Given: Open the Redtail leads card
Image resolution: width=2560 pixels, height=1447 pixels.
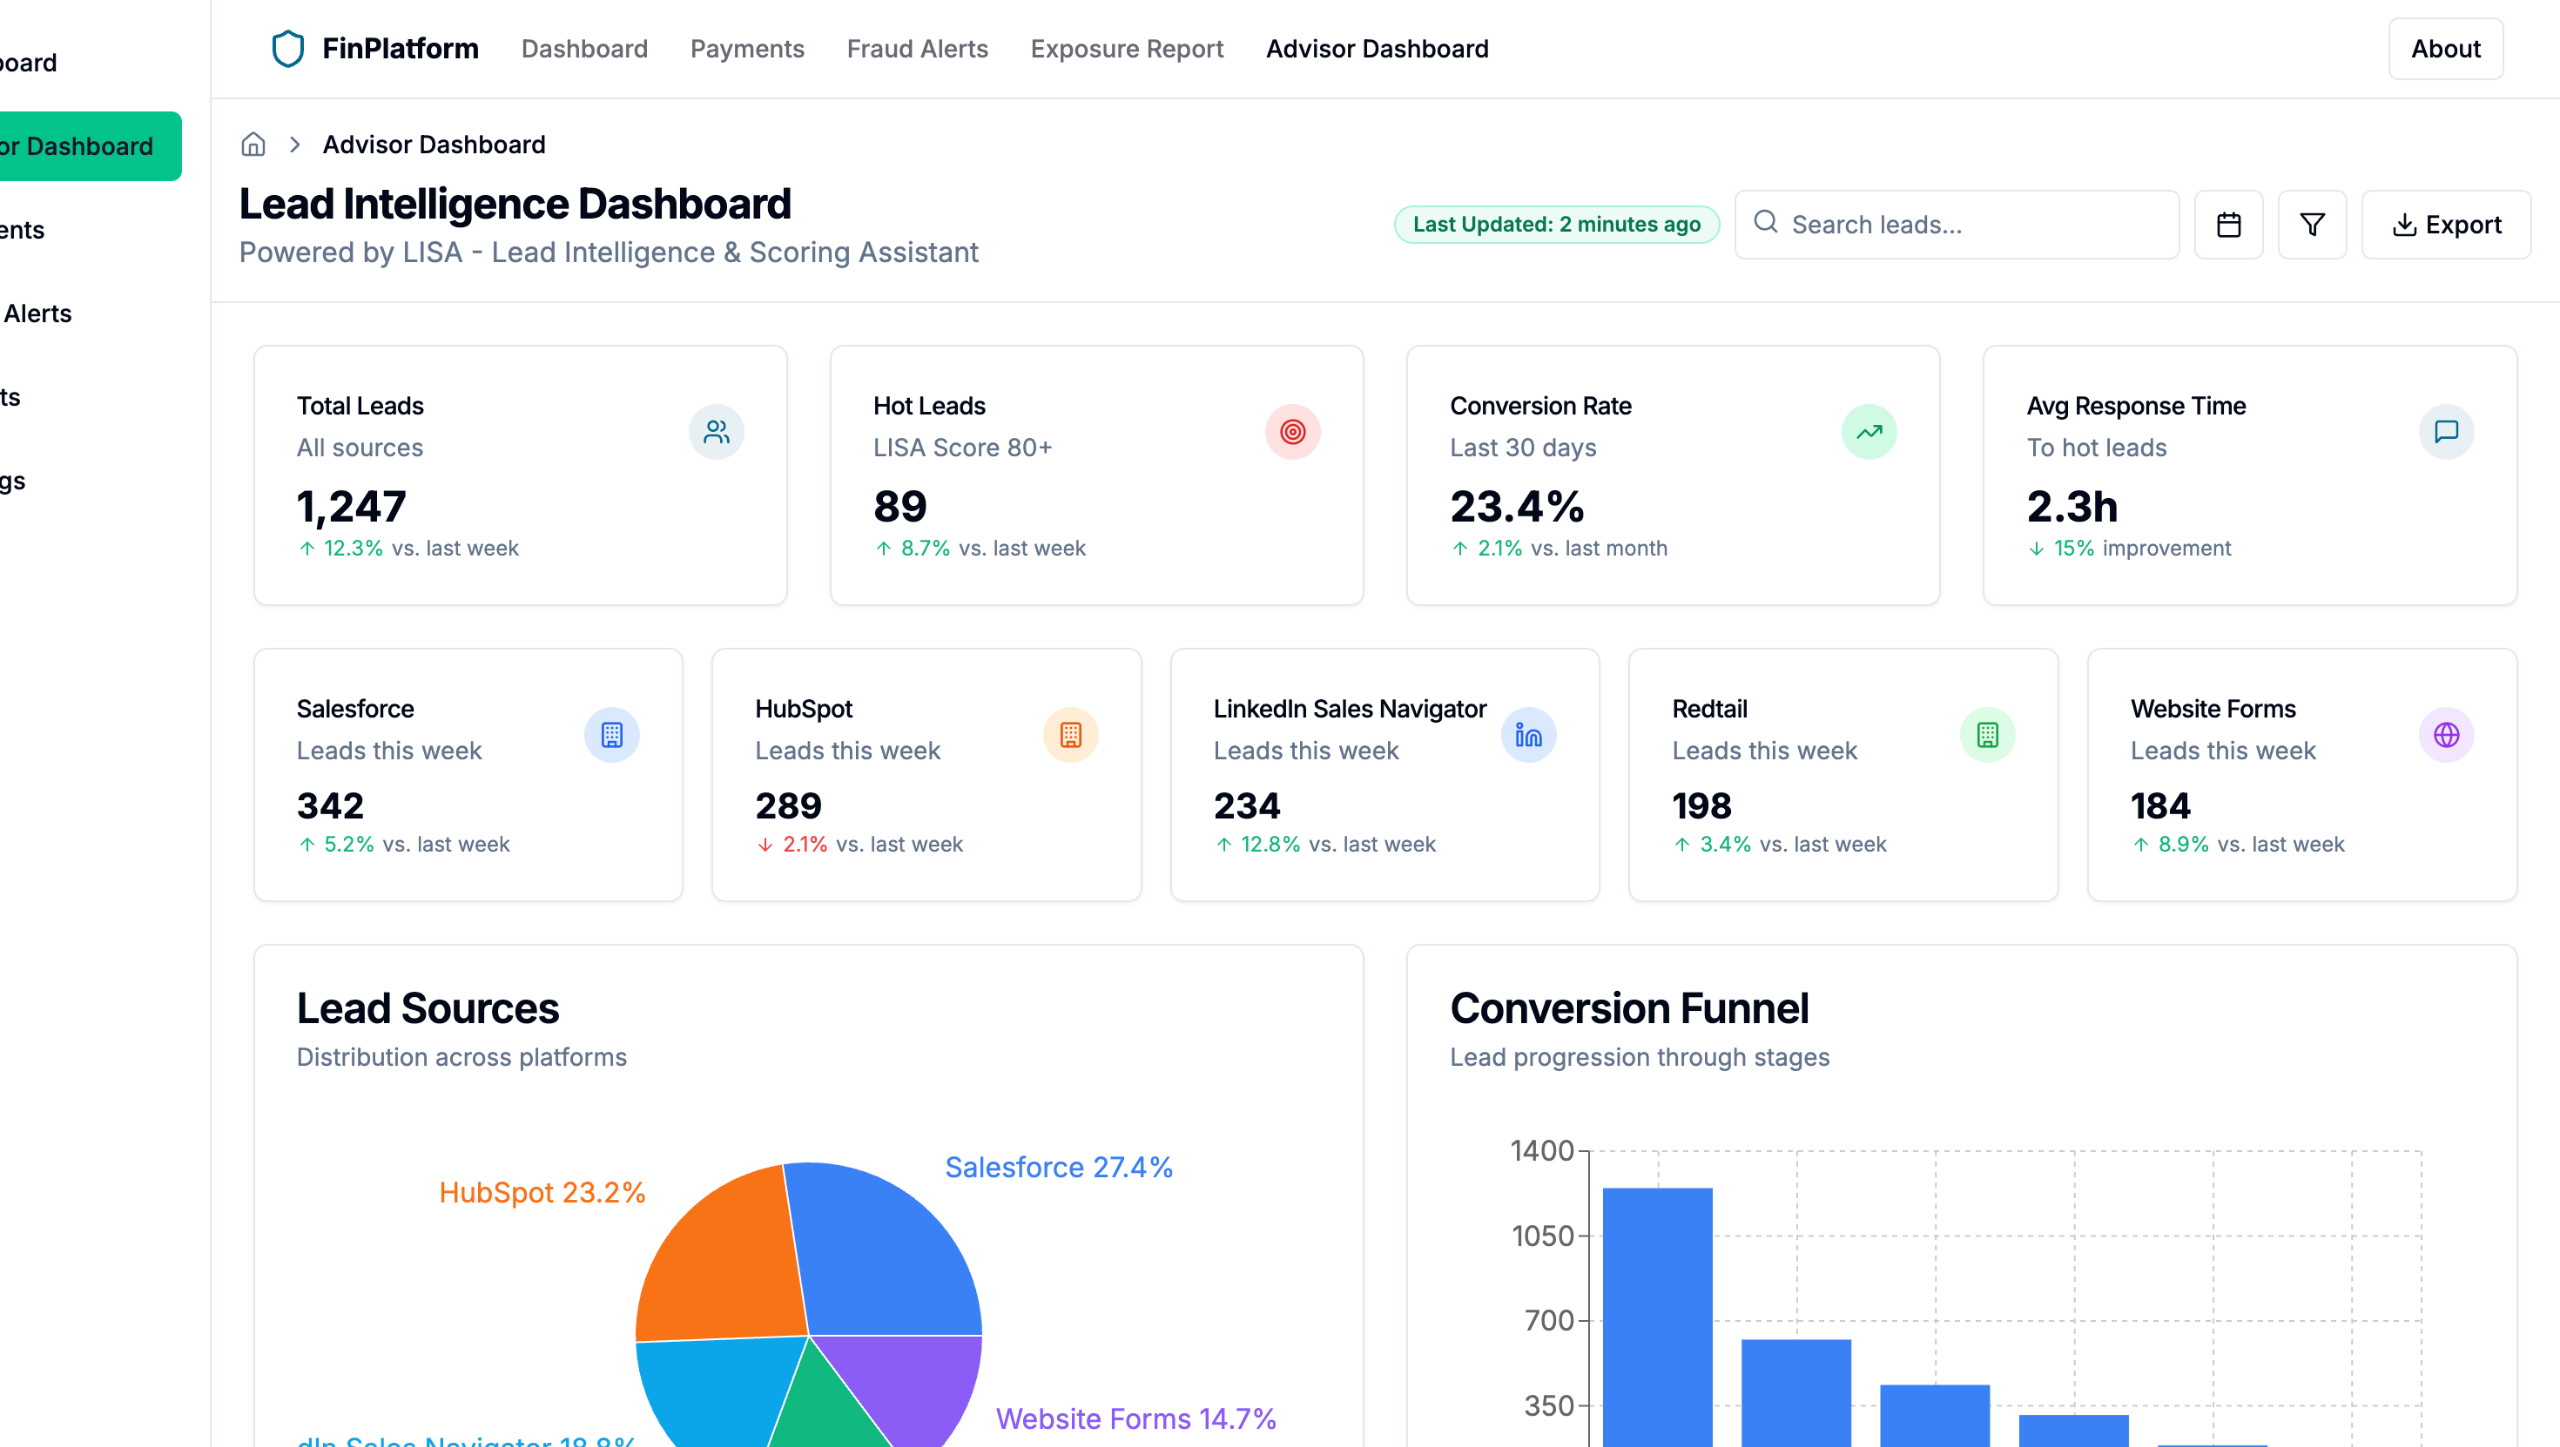Looking at the screenshot, I should [1842, 775].
